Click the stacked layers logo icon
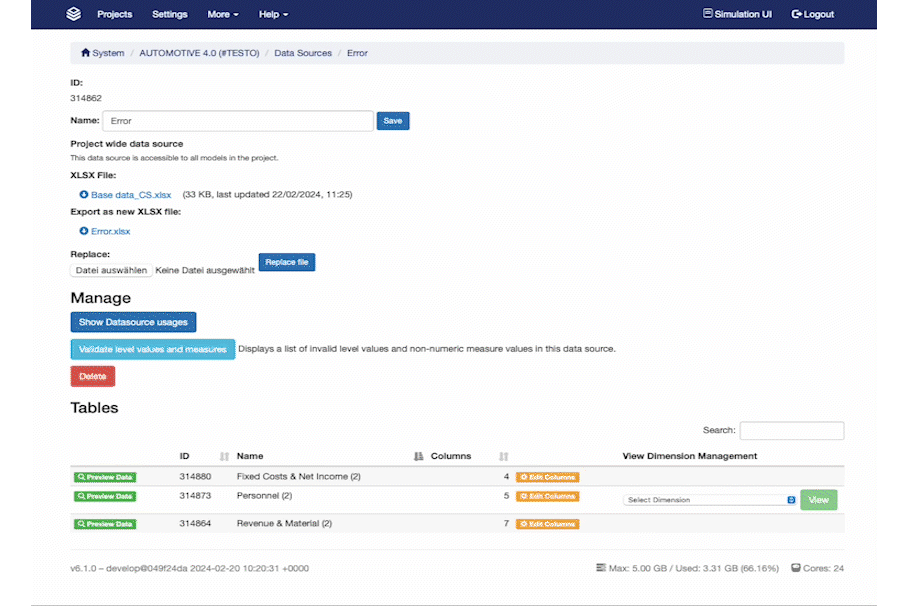 (73, 14)
